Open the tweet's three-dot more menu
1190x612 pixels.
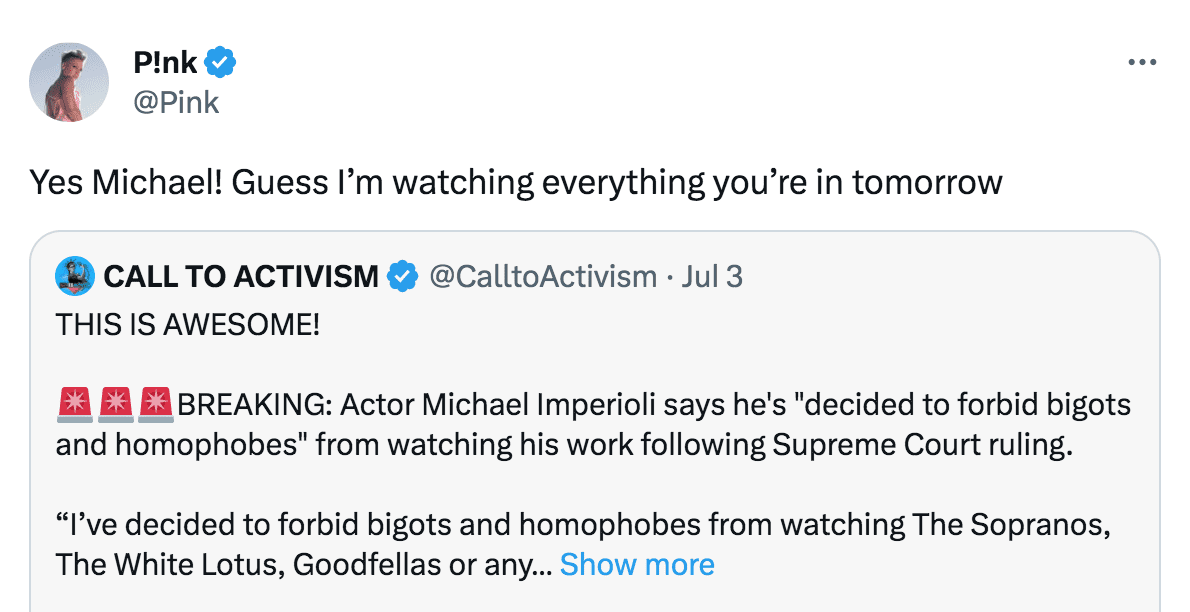pyautogui.click(x=1141, y=63)
